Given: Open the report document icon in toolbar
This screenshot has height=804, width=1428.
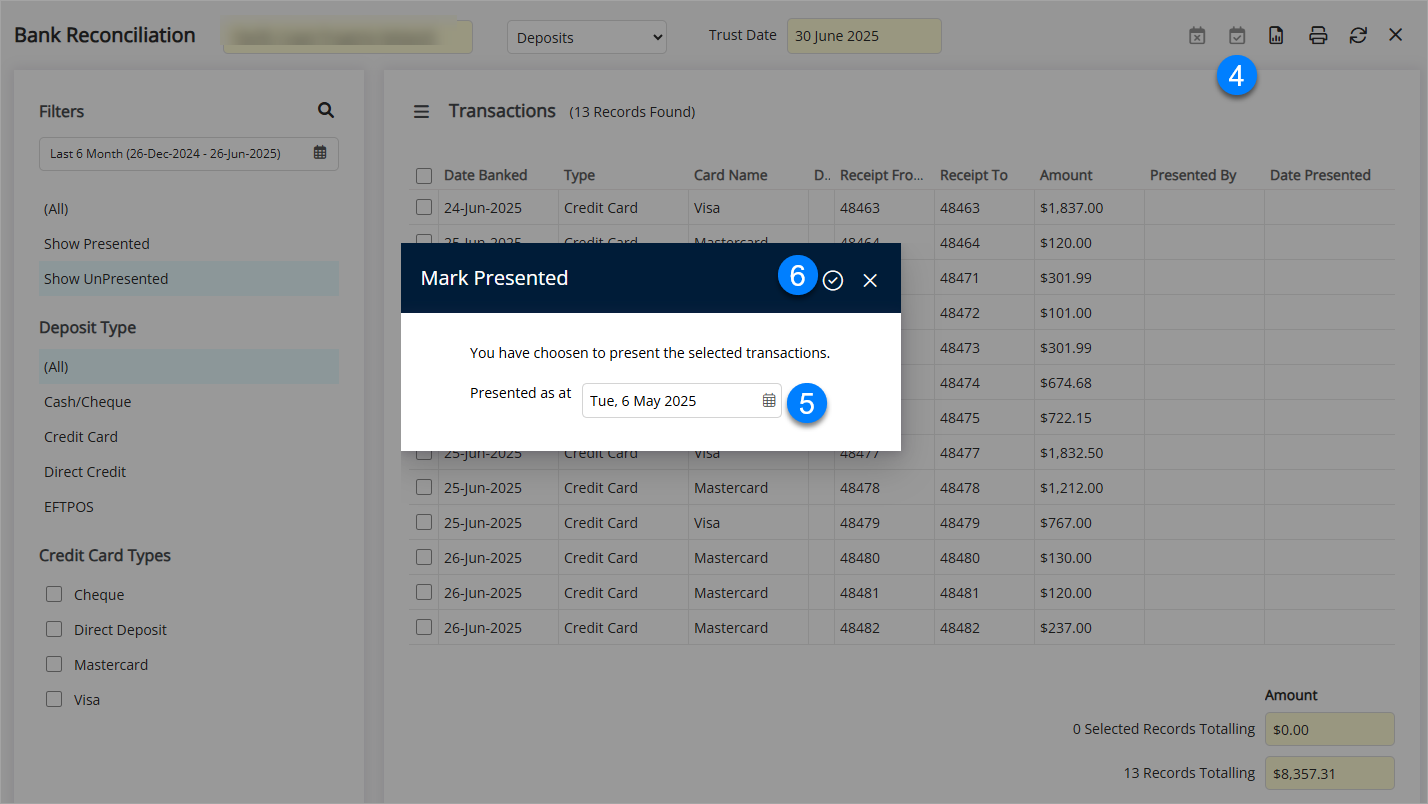Looking at the screenshot, I should [x=1276, y=36].
